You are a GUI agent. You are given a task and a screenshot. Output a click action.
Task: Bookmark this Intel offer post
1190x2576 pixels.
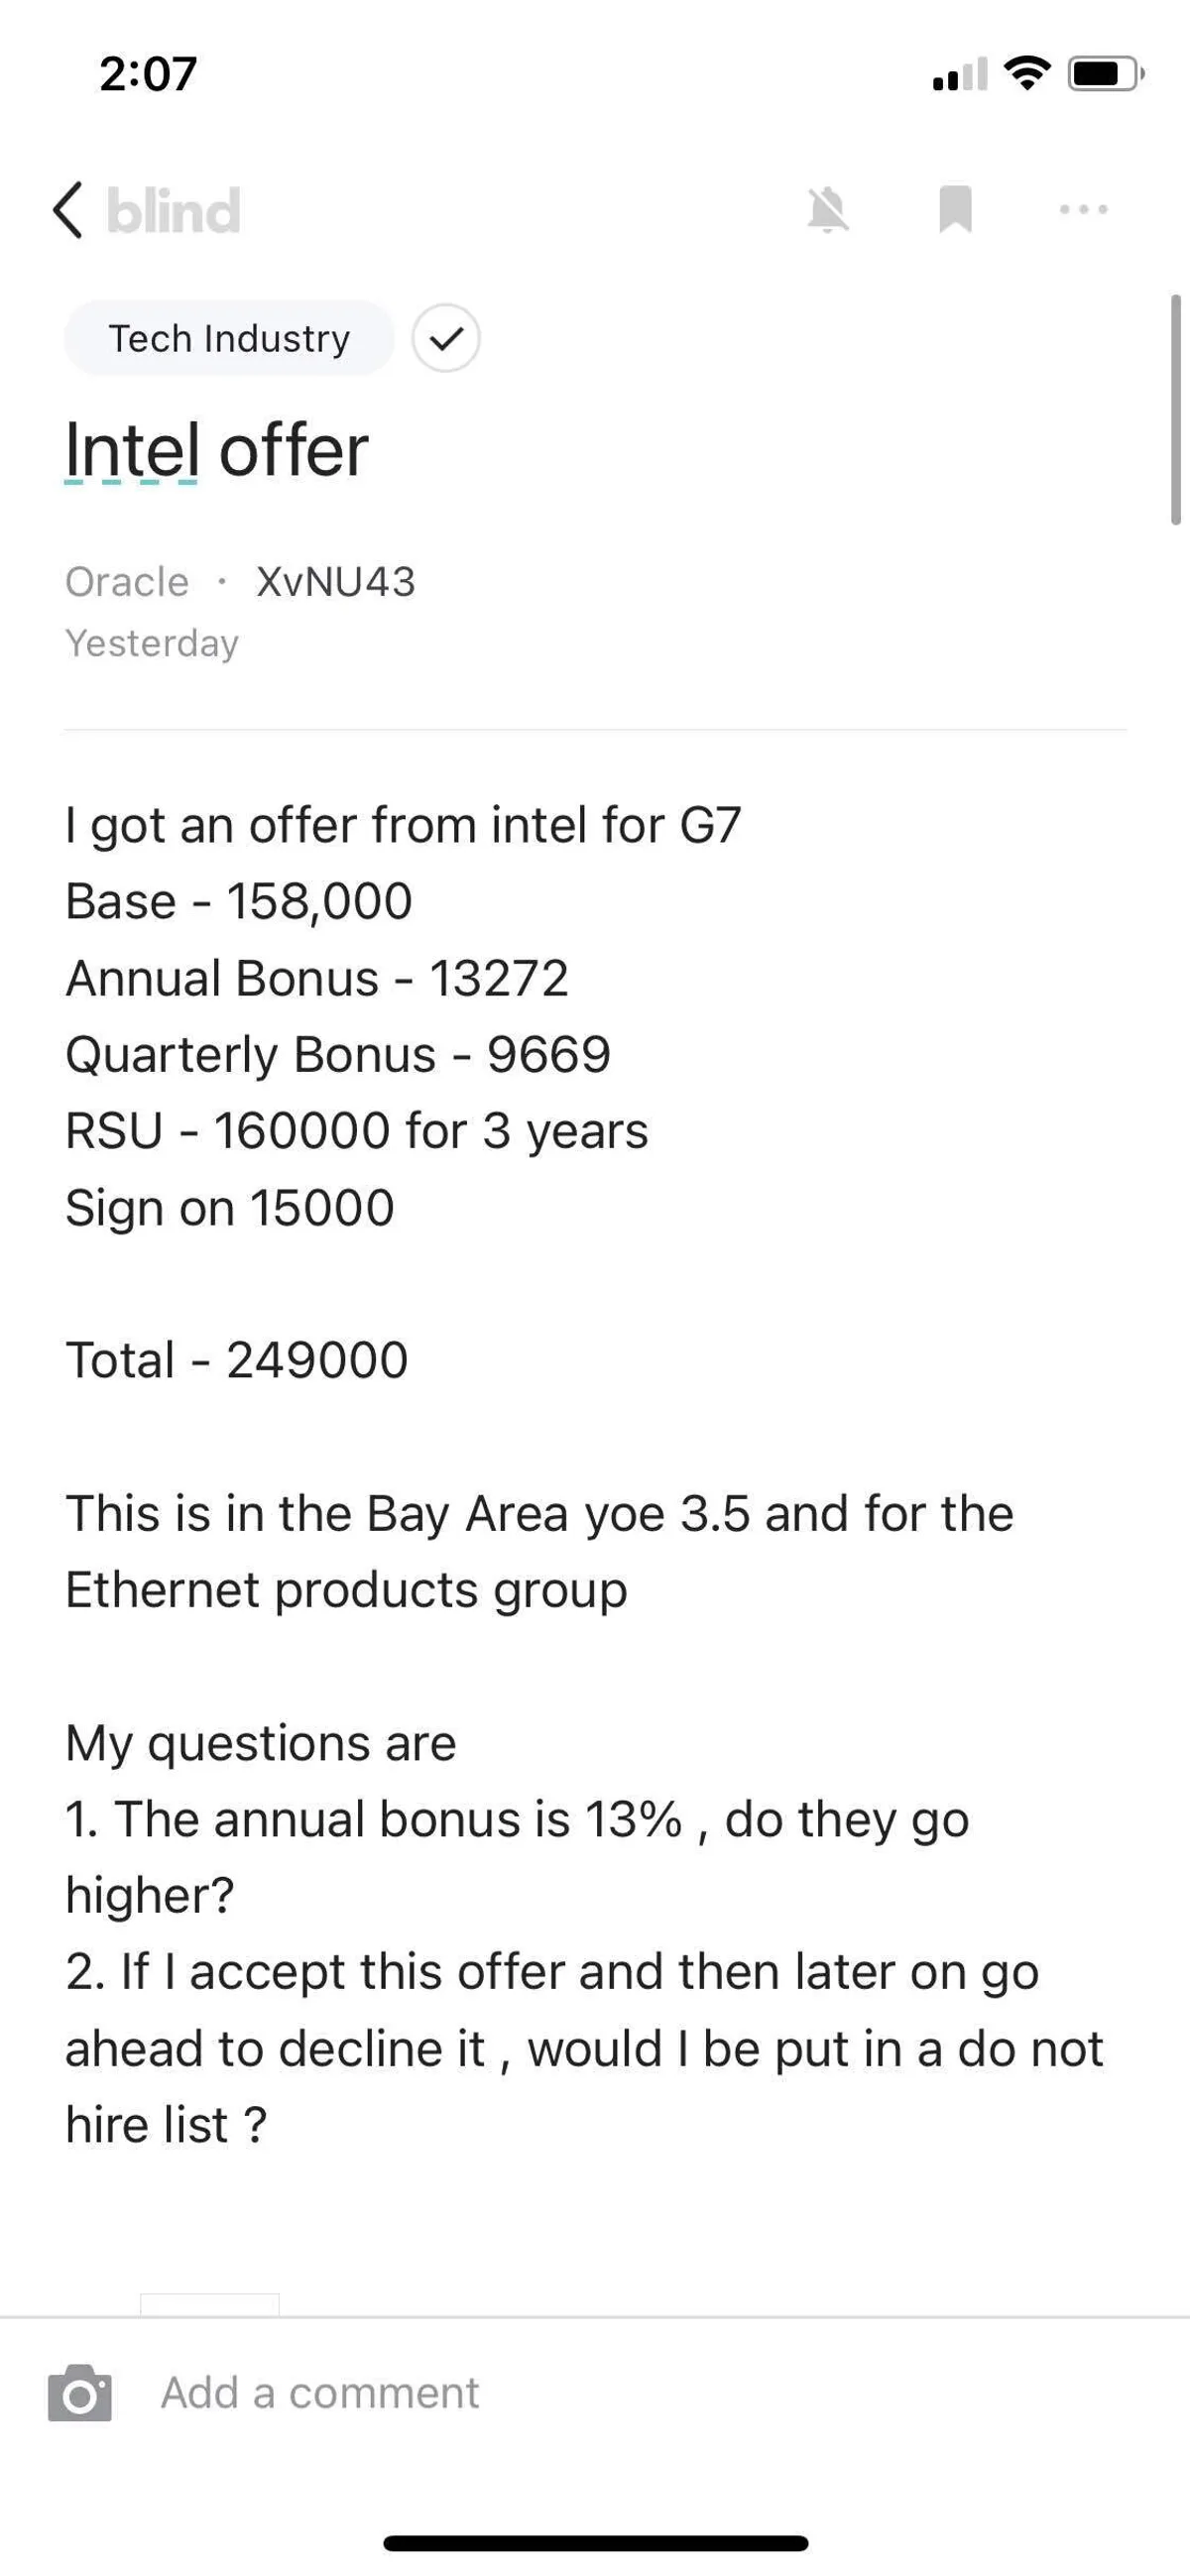[x=955, y=209]
